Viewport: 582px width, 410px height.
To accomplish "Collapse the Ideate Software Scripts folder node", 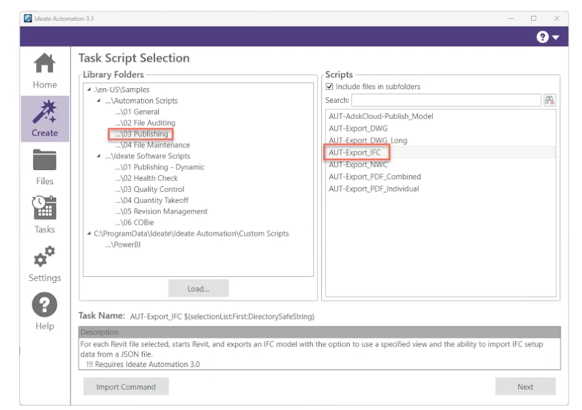I will 98,156.
